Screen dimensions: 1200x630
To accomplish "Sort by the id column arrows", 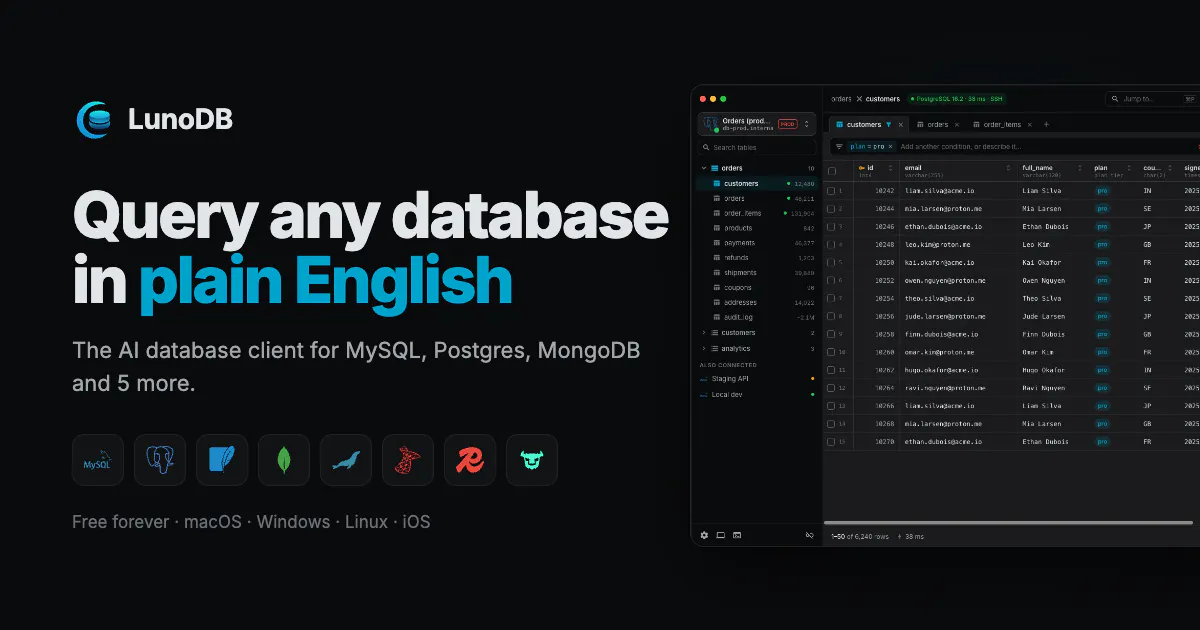I will pos(892,168).
